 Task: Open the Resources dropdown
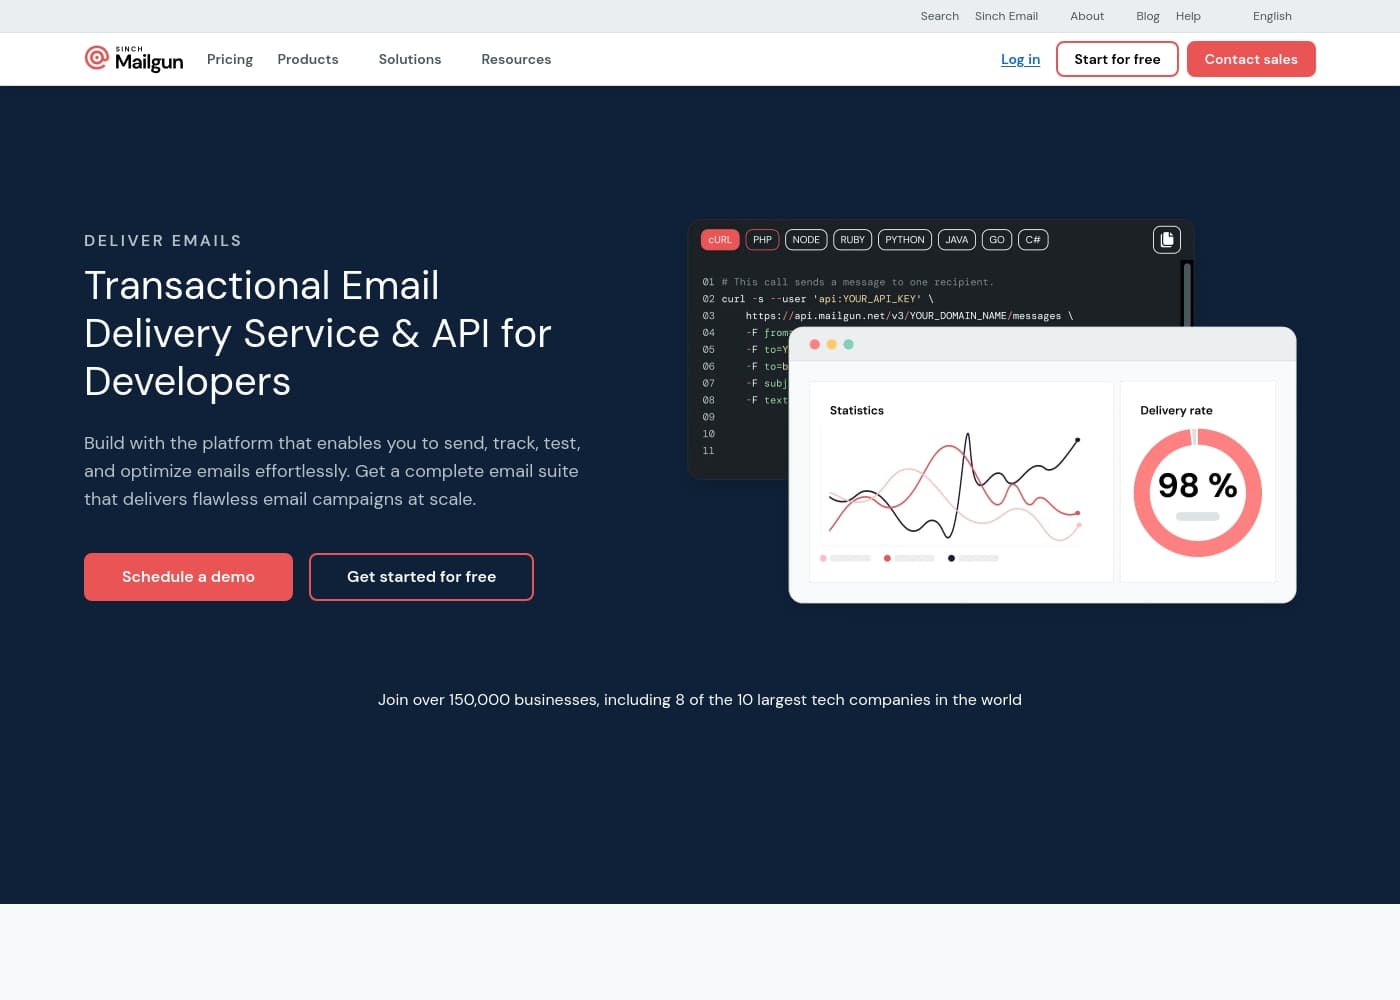(x=516, y=59)
